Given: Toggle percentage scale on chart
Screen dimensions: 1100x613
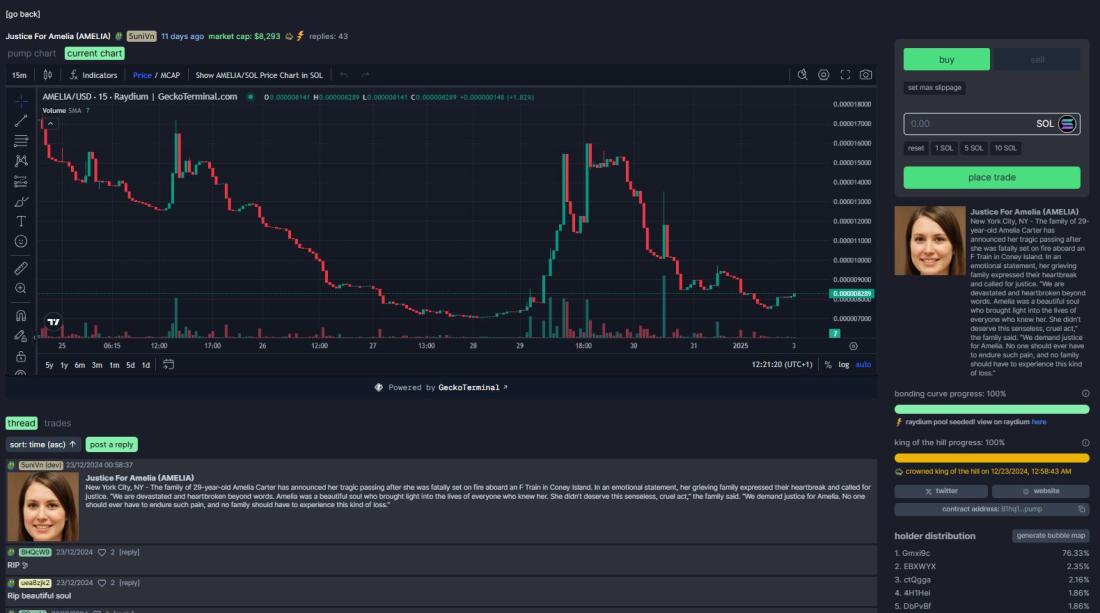Looking at the screenshot, I should pos(828,365).
